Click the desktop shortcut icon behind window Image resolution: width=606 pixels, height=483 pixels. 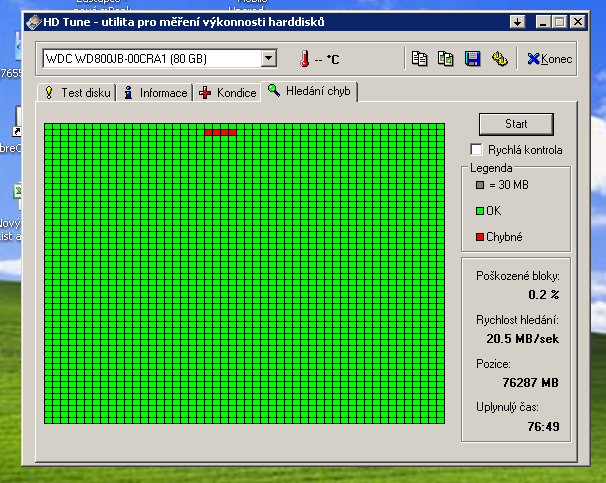tap(17, 121)
